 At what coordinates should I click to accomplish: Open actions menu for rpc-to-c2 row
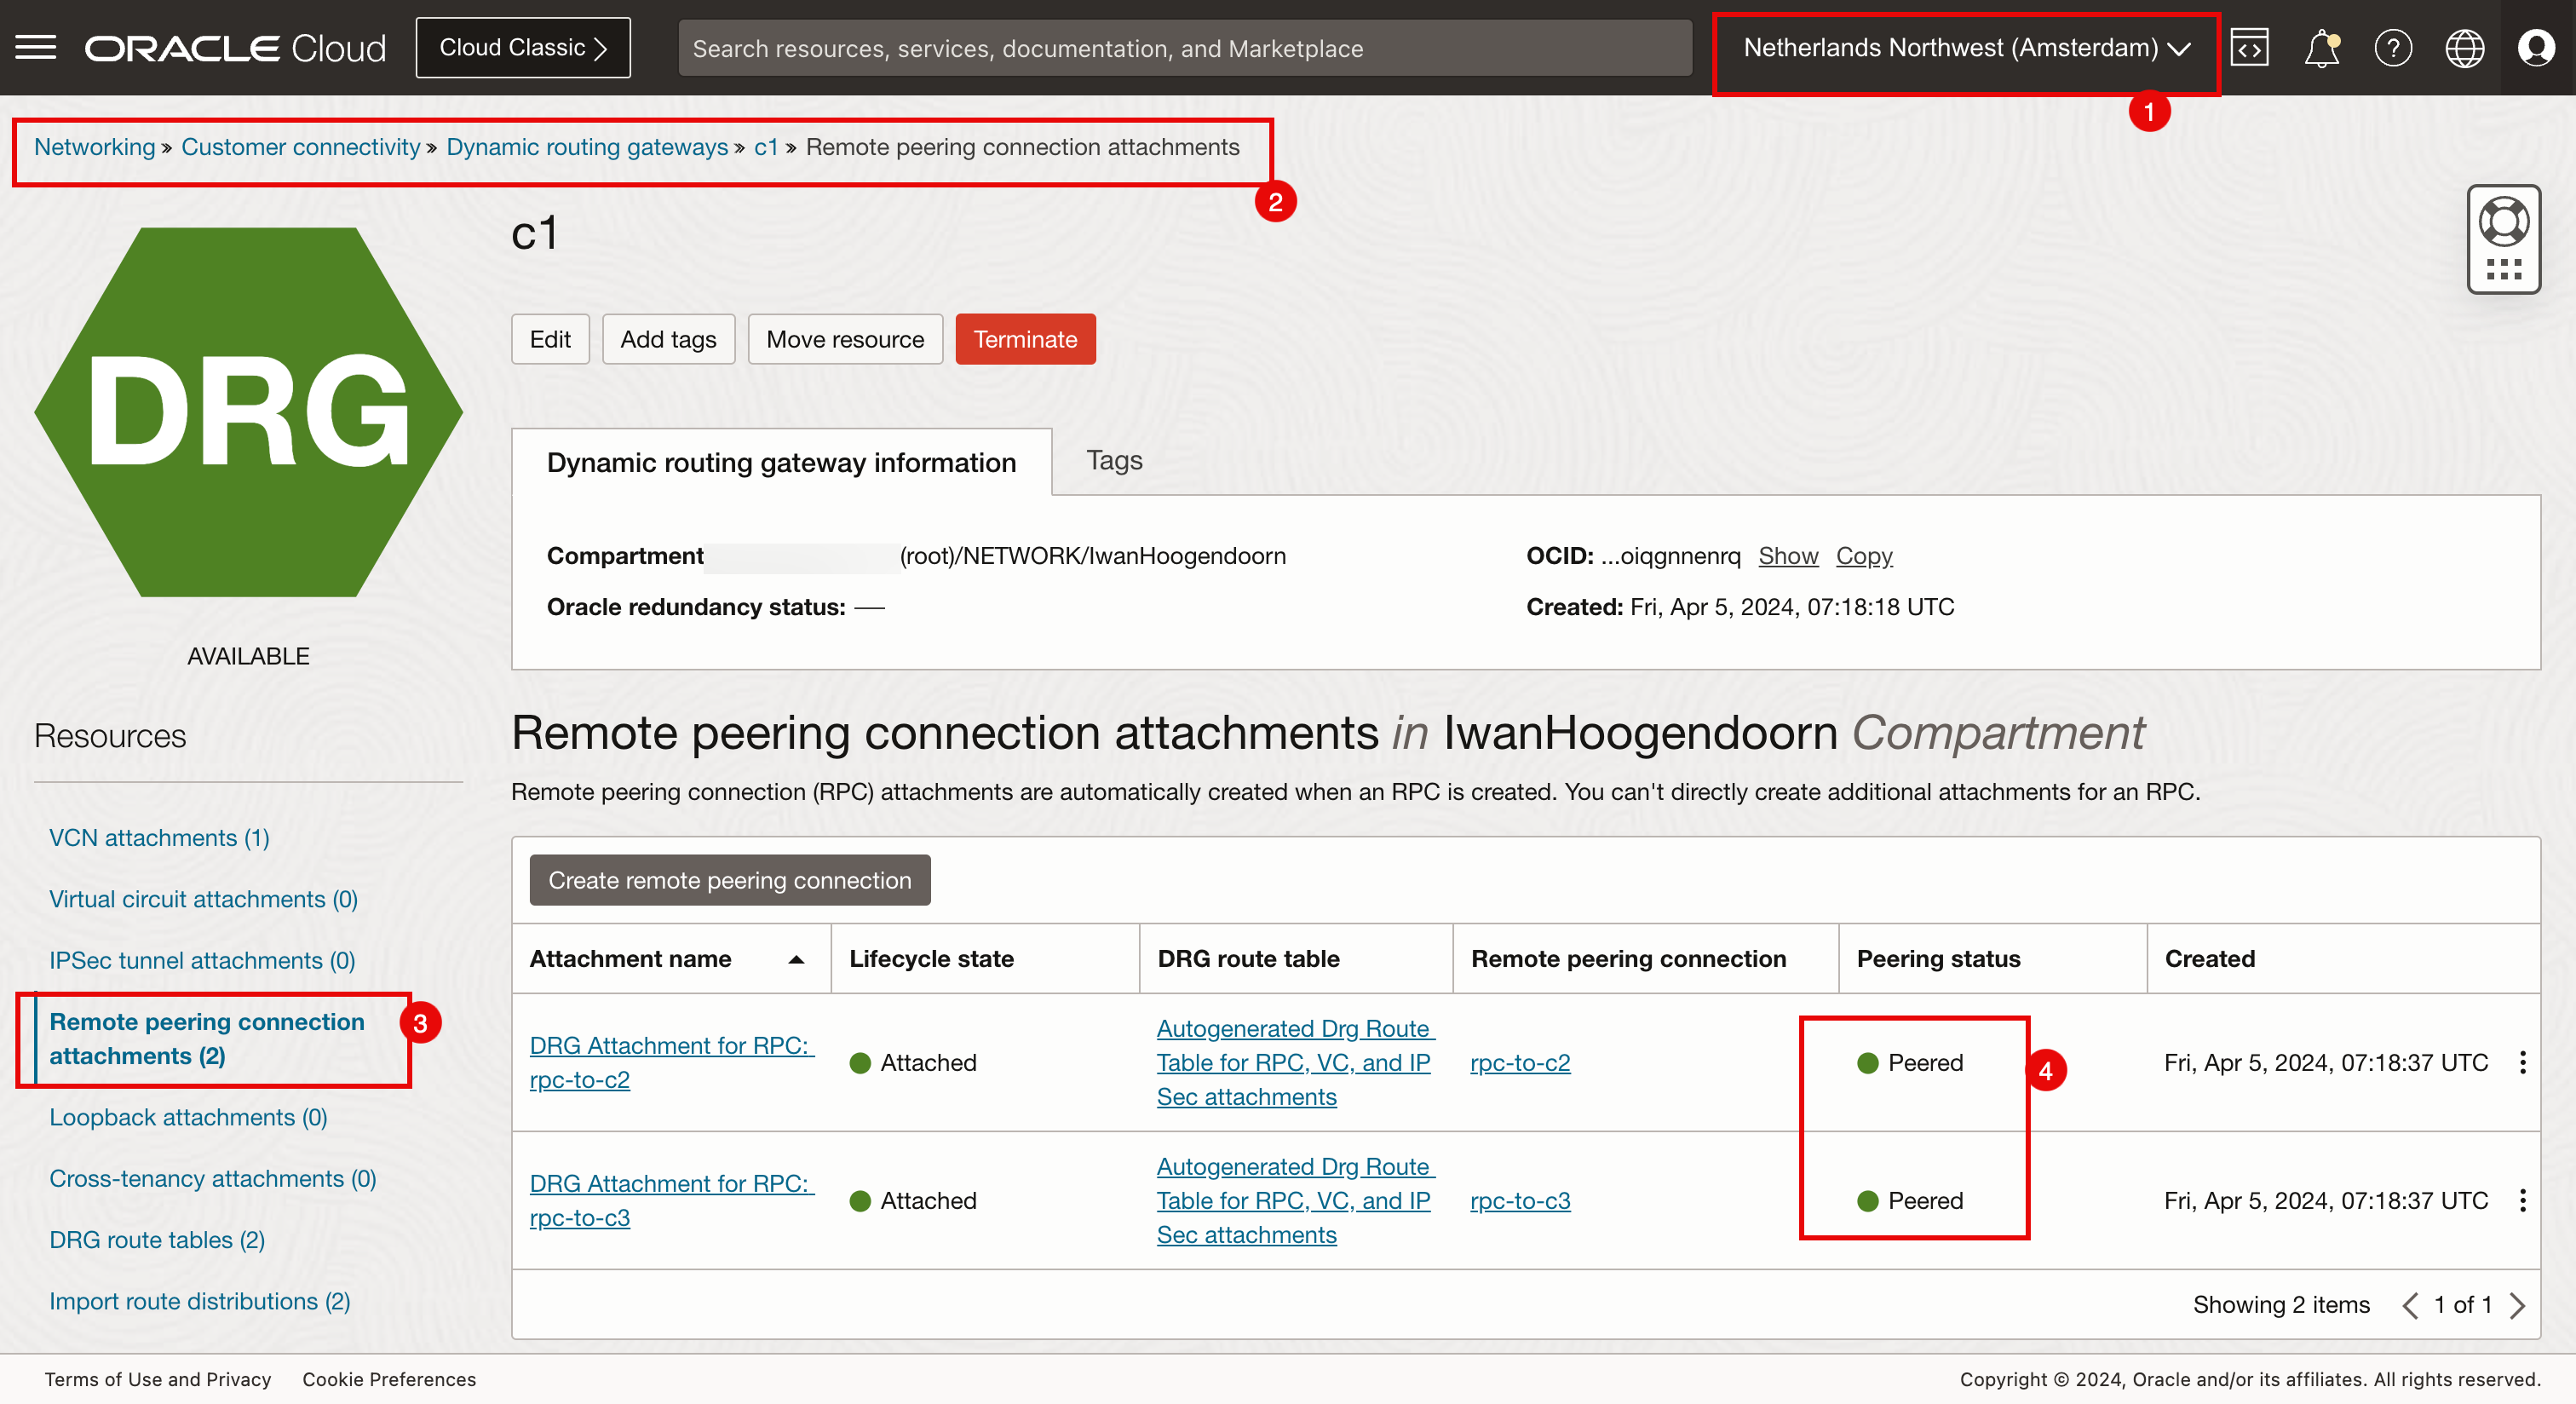[2522, 1062]
